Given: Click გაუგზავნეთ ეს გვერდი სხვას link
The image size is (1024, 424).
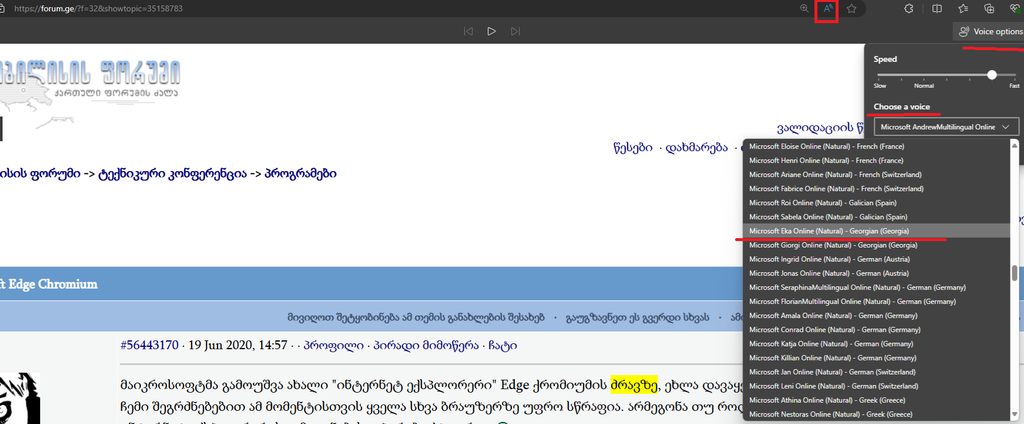Looking at the screenshot, I should 638,318.
